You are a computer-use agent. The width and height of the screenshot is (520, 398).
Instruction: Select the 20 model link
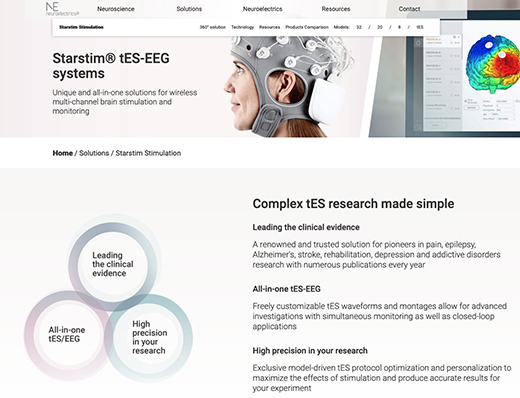(x=380, y=27)
